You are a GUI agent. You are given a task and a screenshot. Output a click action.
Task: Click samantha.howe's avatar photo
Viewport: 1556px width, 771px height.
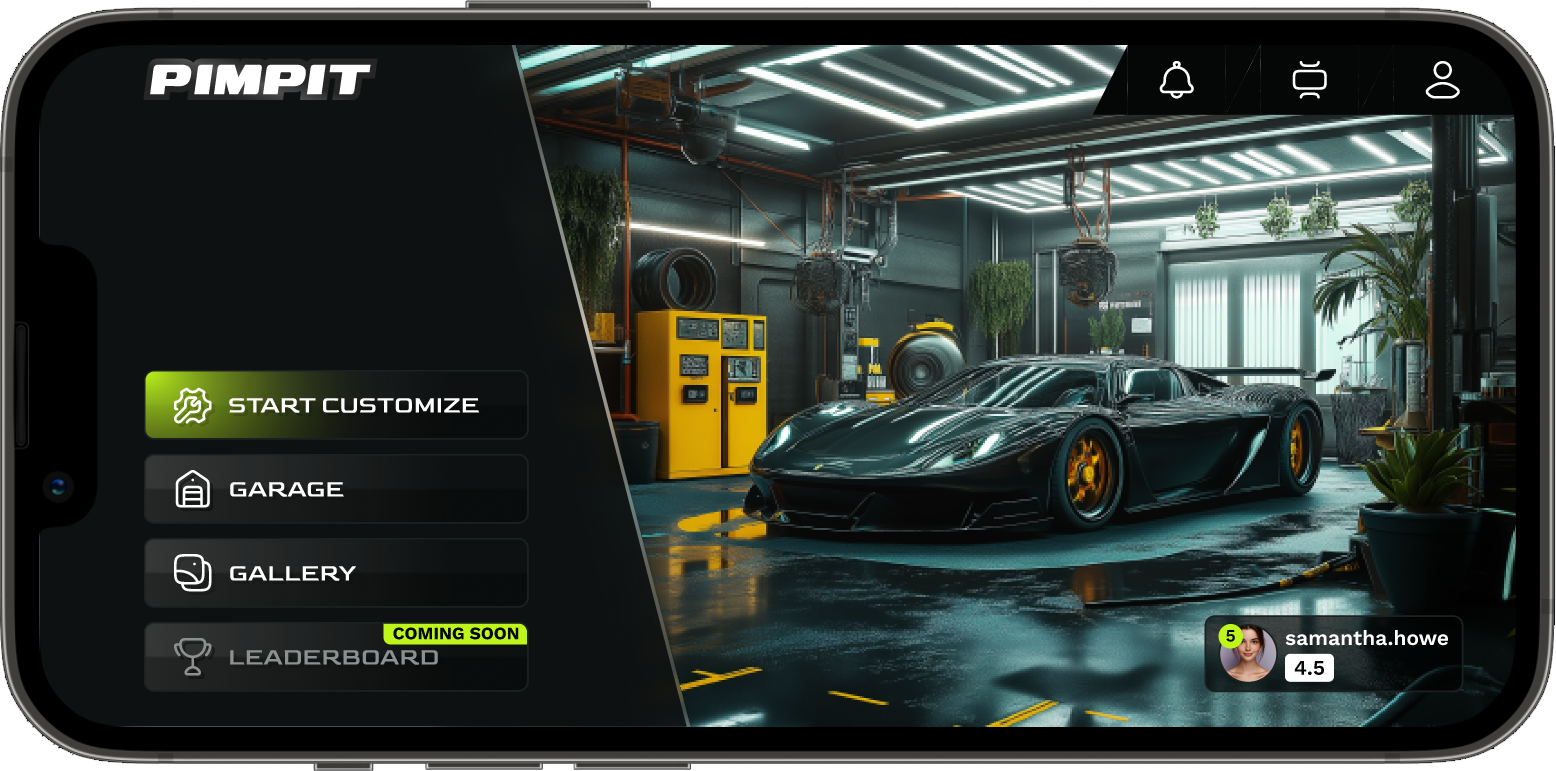(1249, 655)
